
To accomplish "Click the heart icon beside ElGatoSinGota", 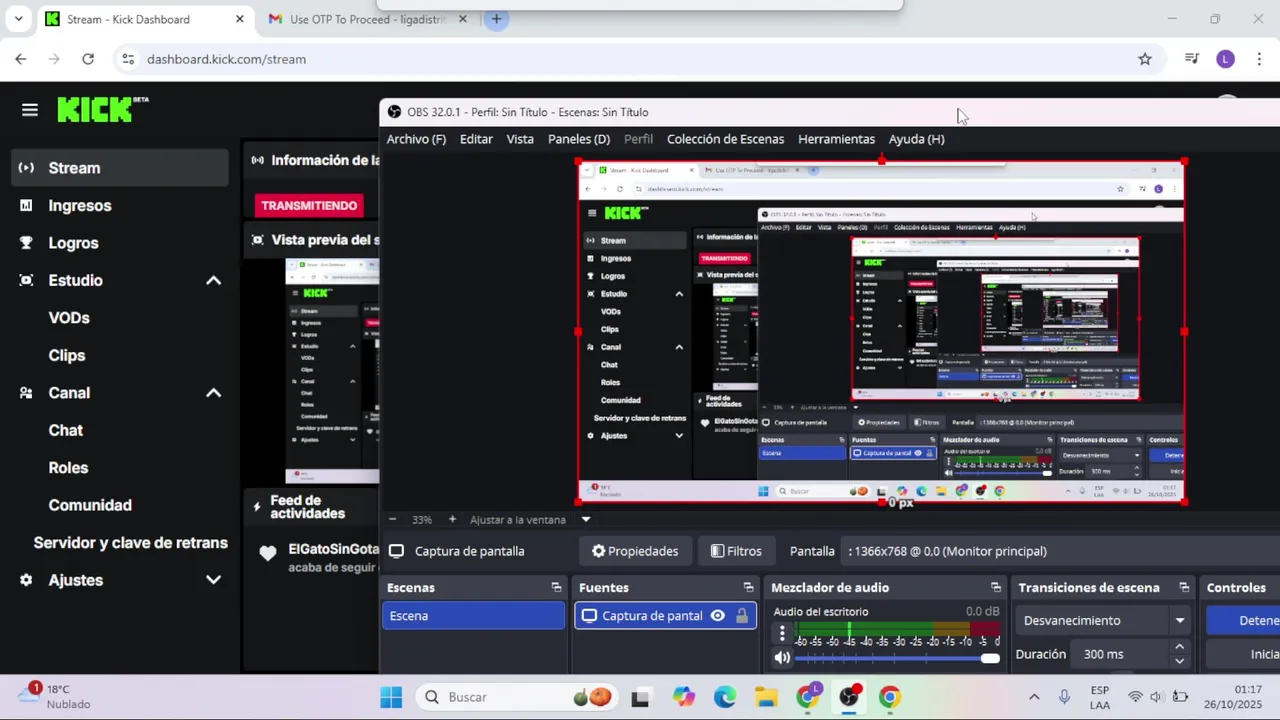I will 268,553.
